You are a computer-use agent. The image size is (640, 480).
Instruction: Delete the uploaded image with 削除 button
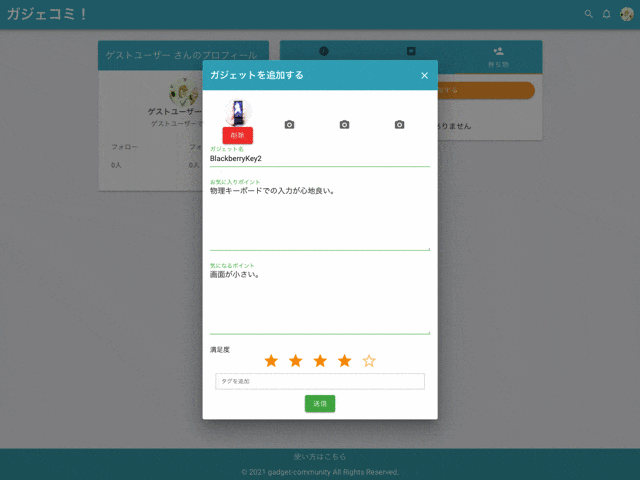pyautogui.click(x=238, y=136)
